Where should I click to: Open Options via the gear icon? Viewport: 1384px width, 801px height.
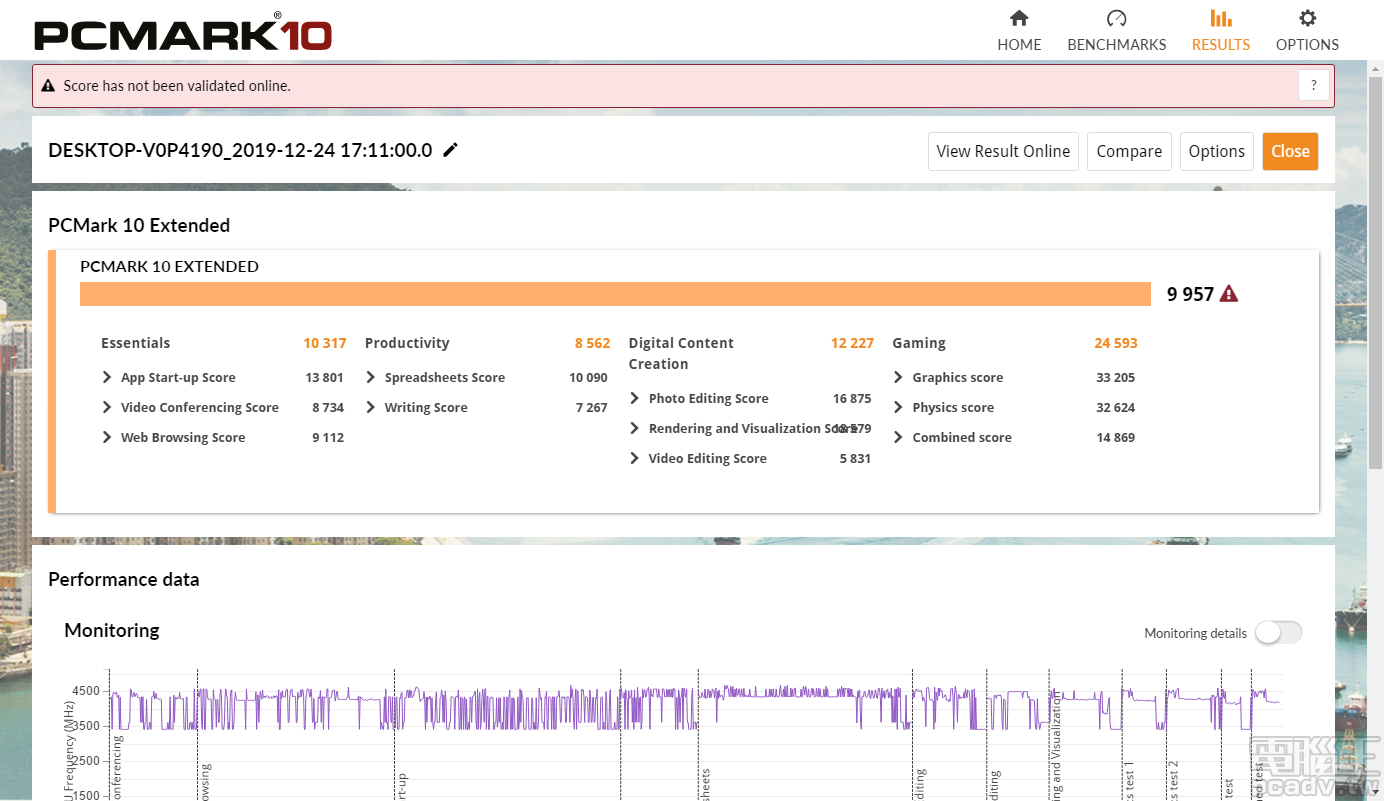(x=1307, y=18)
